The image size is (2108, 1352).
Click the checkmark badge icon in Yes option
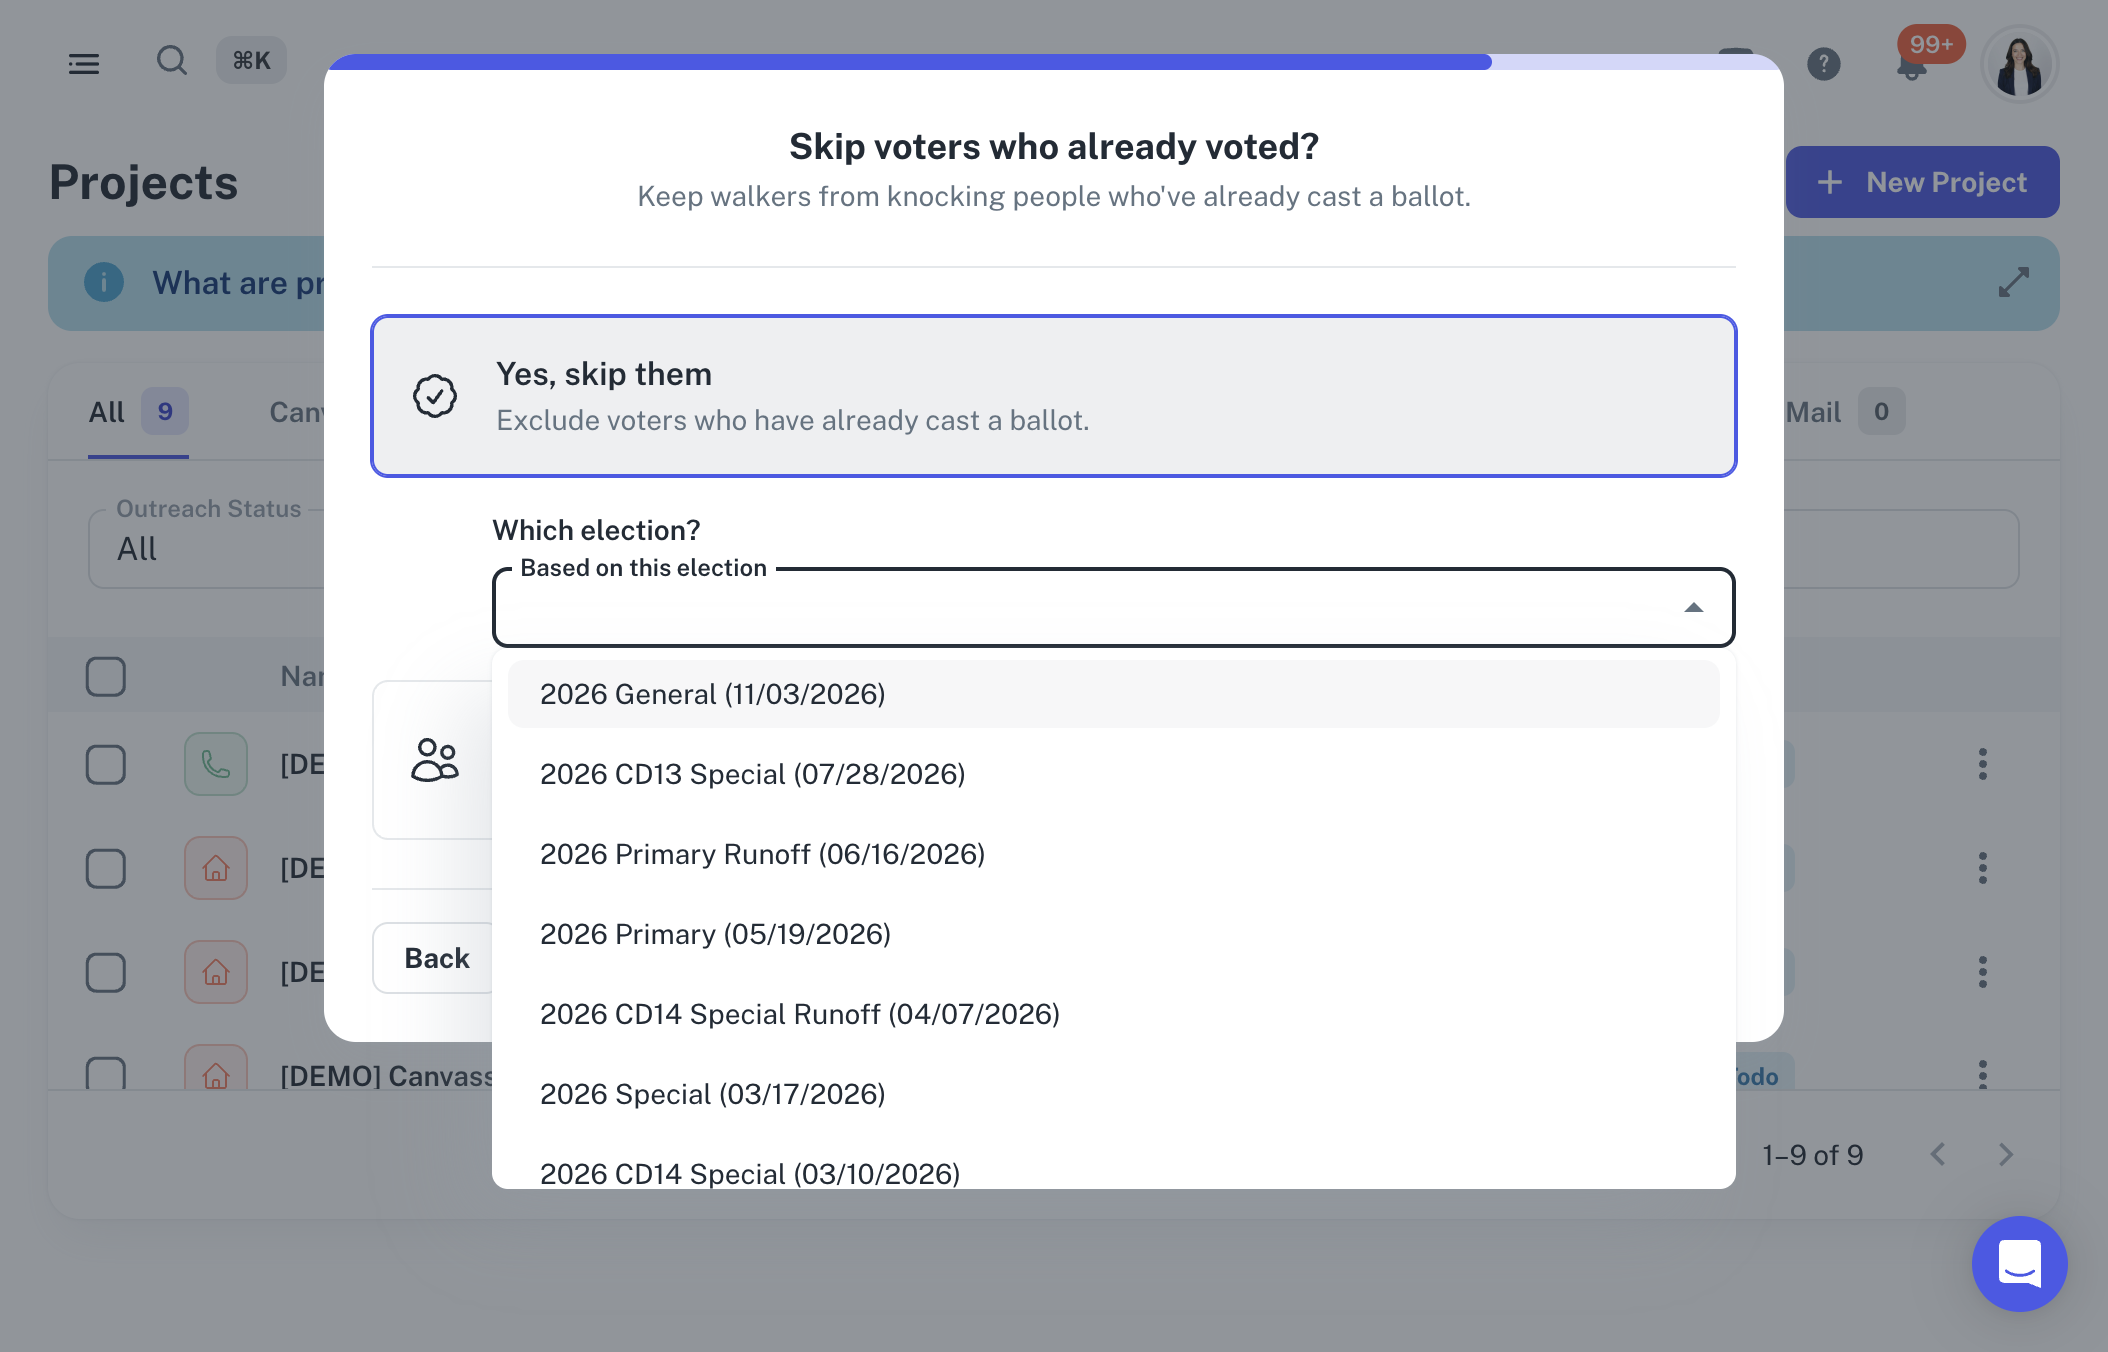pos(435,396)
